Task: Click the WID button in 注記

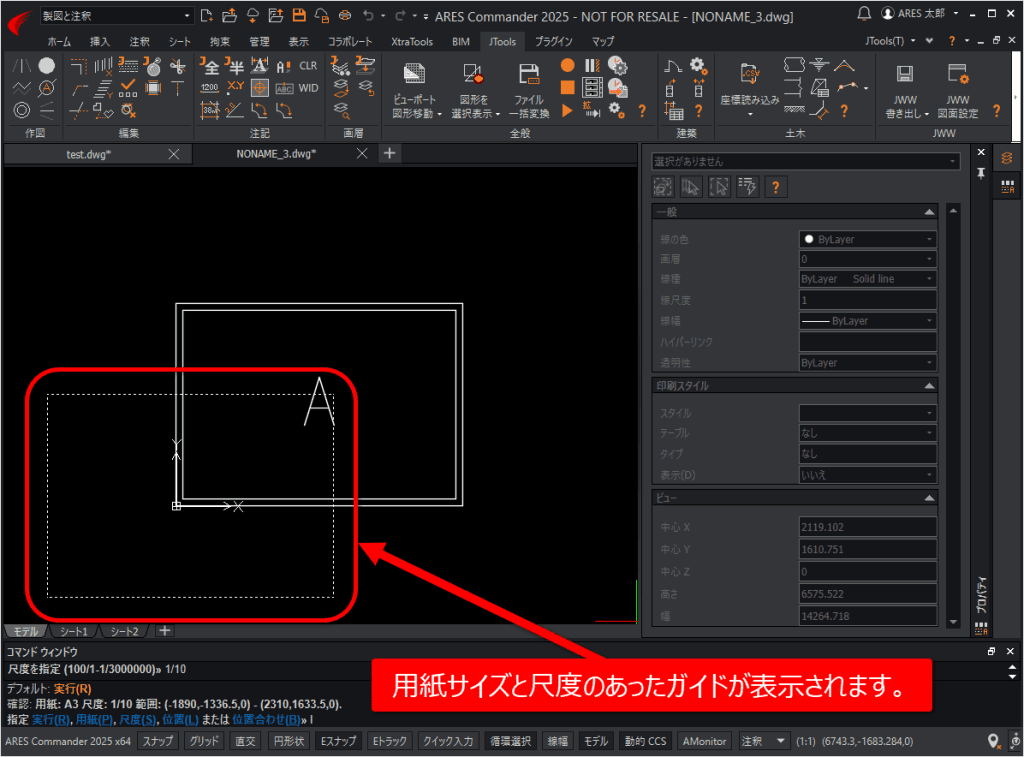Action: tap(308, 88)
